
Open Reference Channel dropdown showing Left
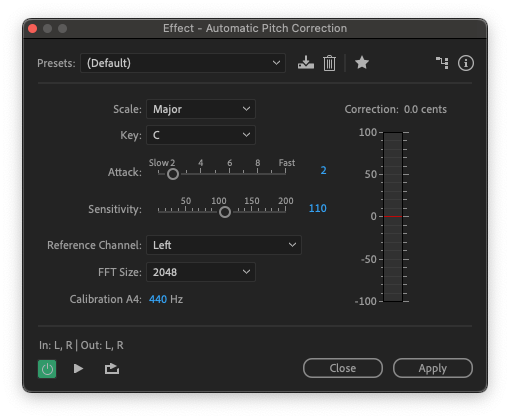coord(224,245)
